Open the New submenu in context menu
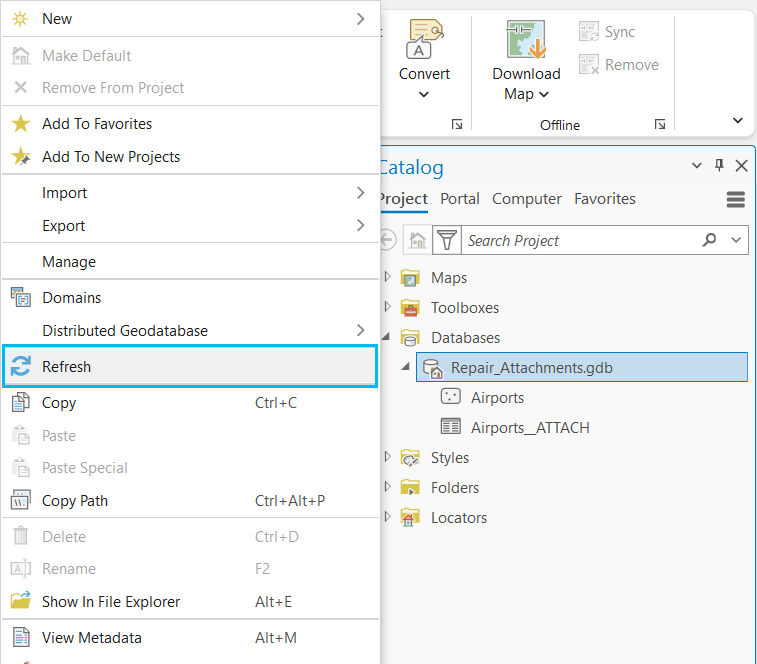This screenshot has height=664, width=757. coord(190,19)
